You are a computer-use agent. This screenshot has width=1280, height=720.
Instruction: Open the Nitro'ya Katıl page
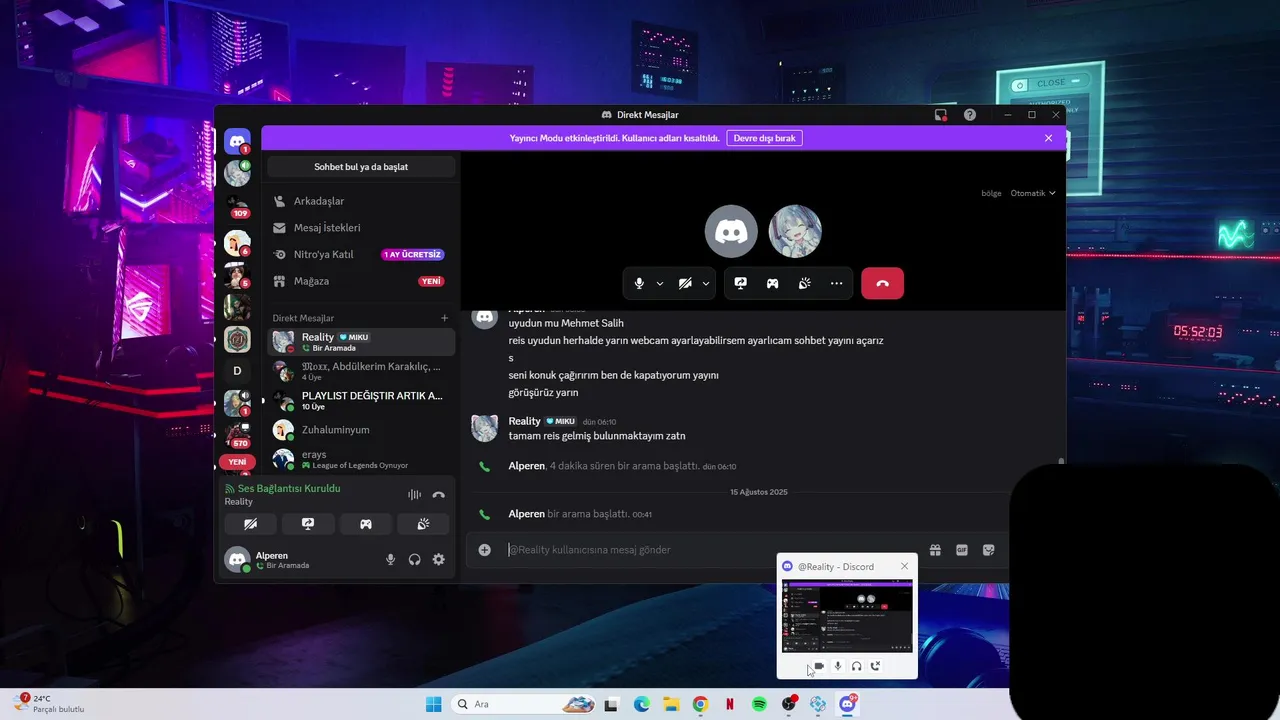tap(361, 255)
